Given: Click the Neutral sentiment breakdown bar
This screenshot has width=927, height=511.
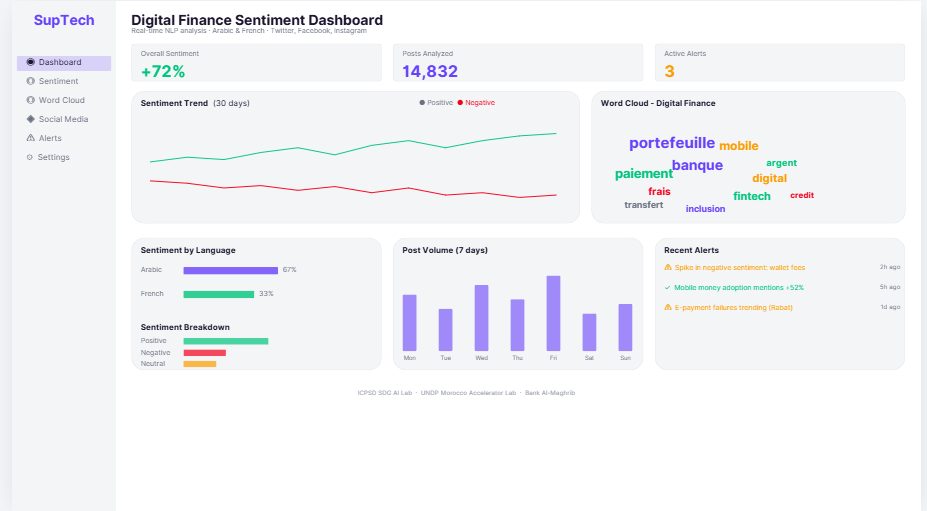Looking at the screenshot, I should pyautogui.click(x=200, y=364).
